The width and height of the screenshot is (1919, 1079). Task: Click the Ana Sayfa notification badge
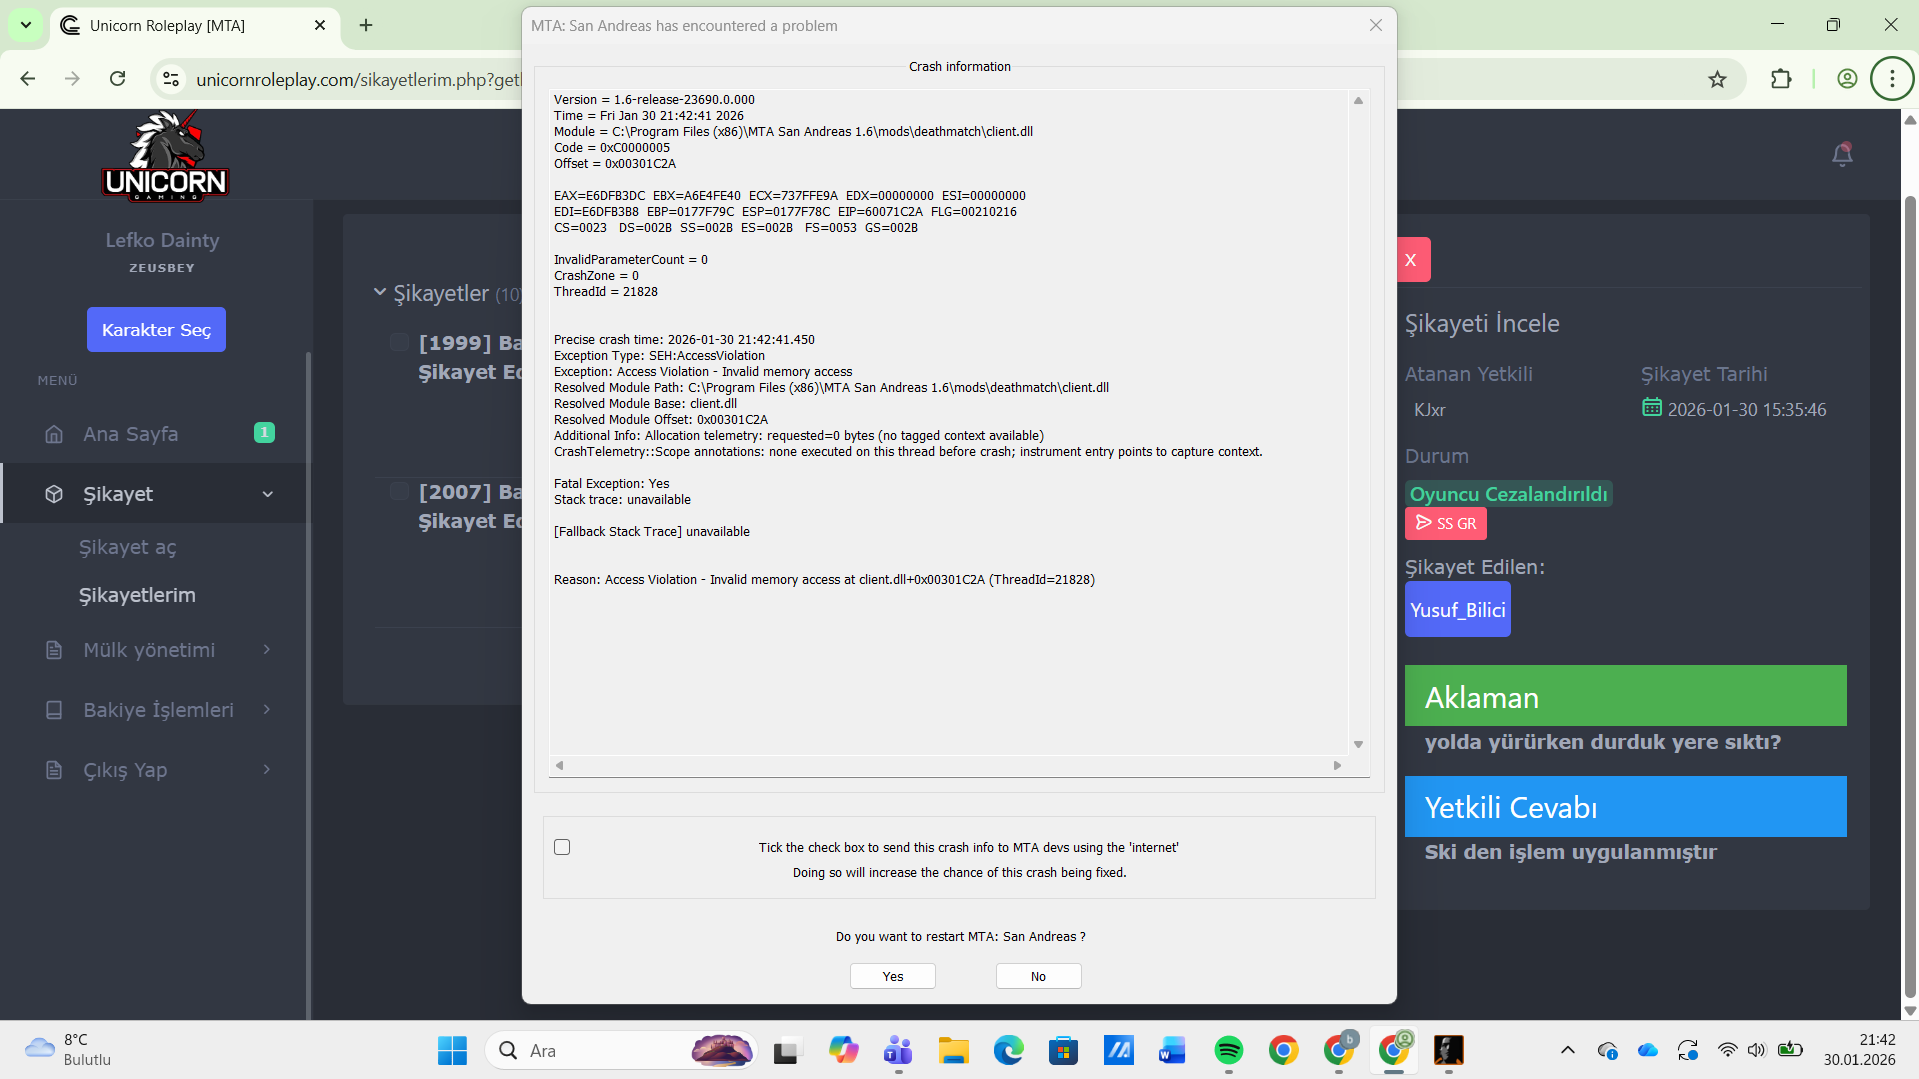tap(264, 433)
